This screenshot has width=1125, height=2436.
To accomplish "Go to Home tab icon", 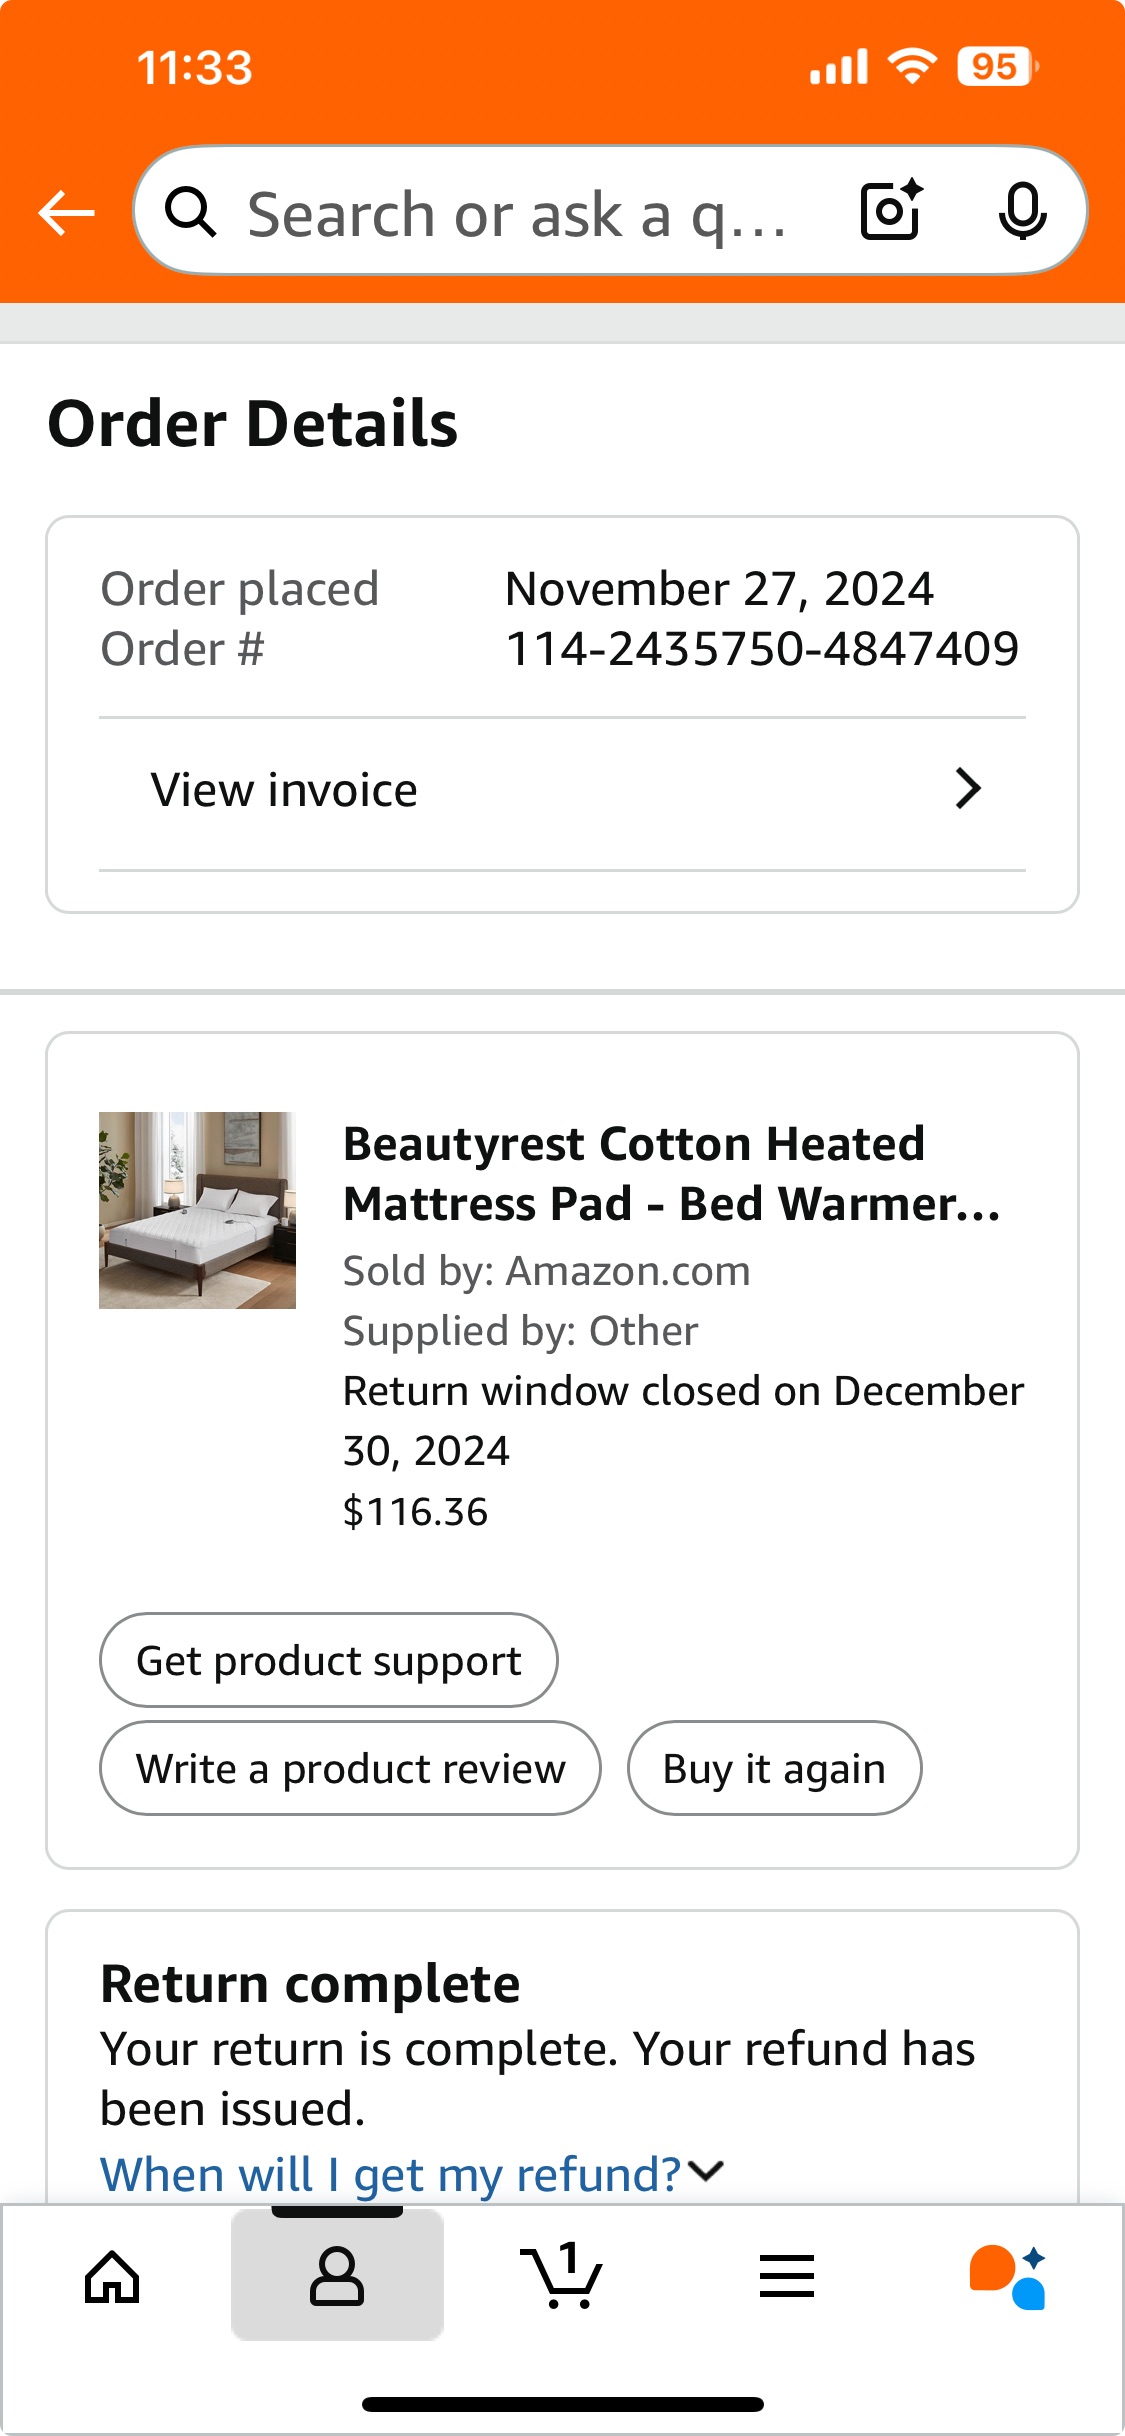I will click(112, 2277).
